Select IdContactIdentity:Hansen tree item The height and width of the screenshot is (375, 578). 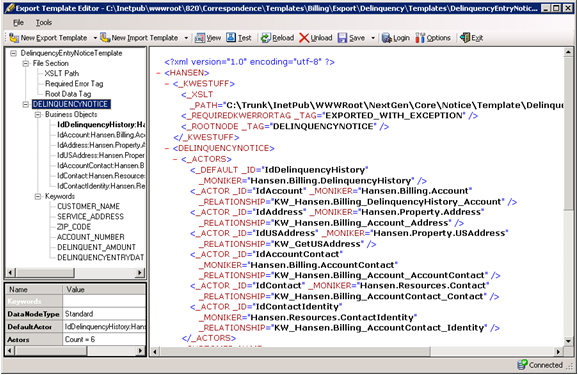click(101, 186)
